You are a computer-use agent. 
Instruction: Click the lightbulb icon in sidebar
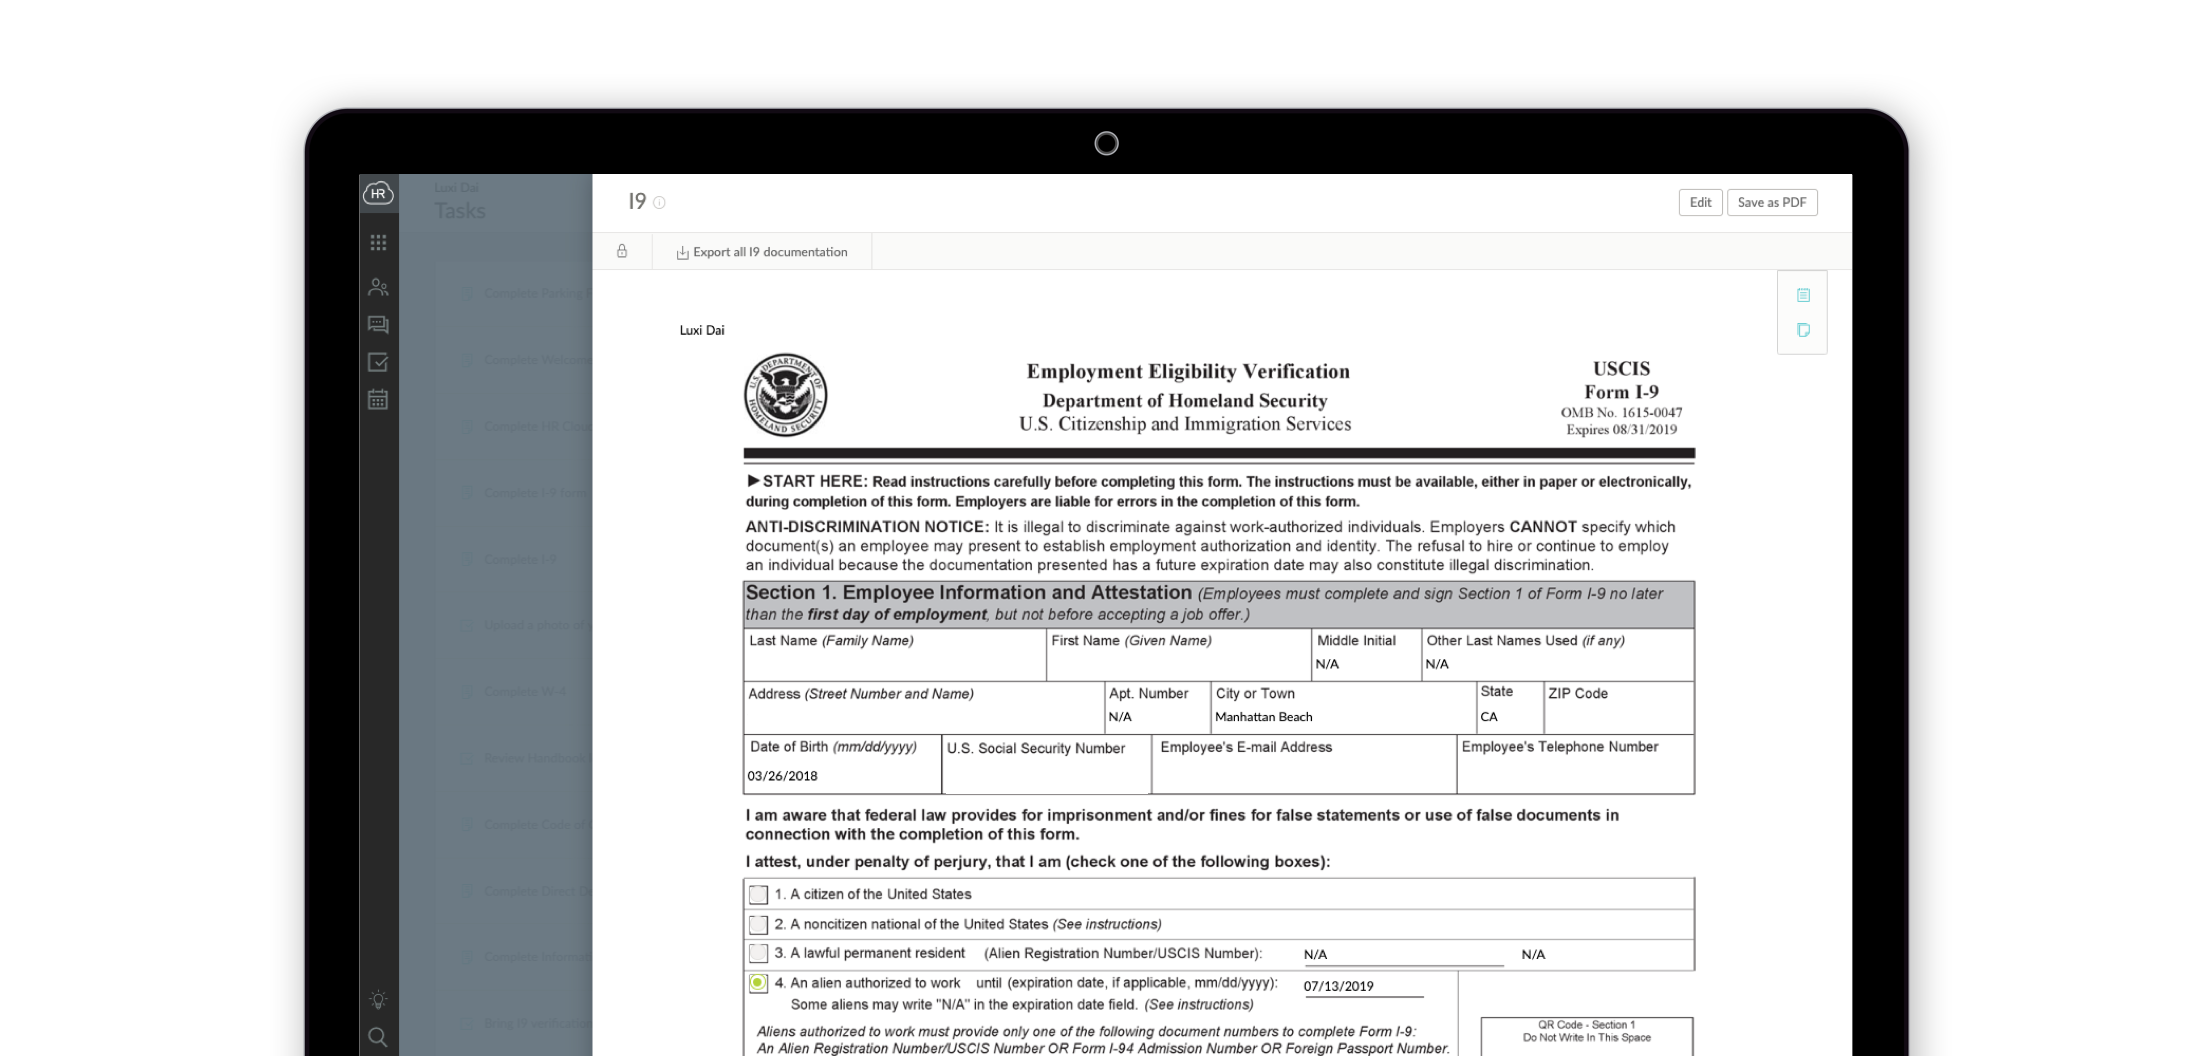[x=378, y=999]
